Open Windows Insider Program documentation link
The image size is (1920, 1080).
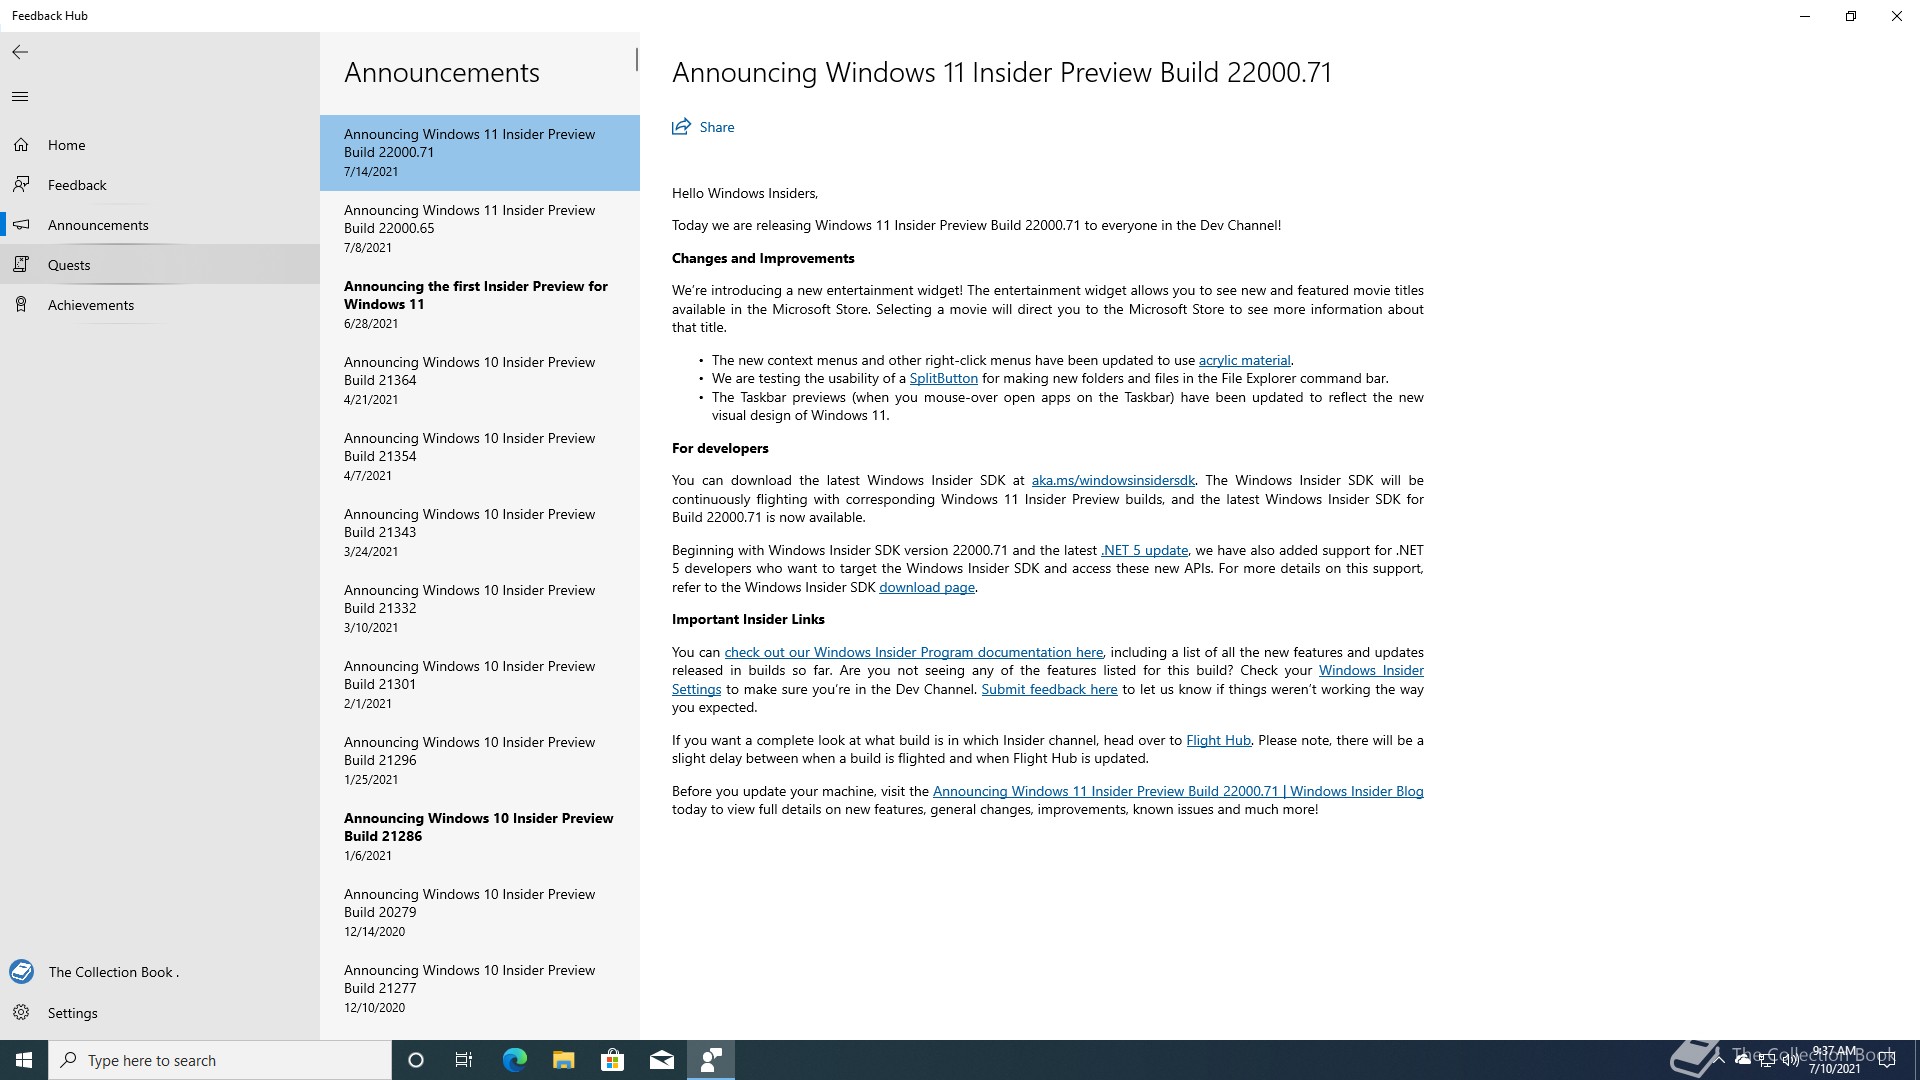click(913, 652)
